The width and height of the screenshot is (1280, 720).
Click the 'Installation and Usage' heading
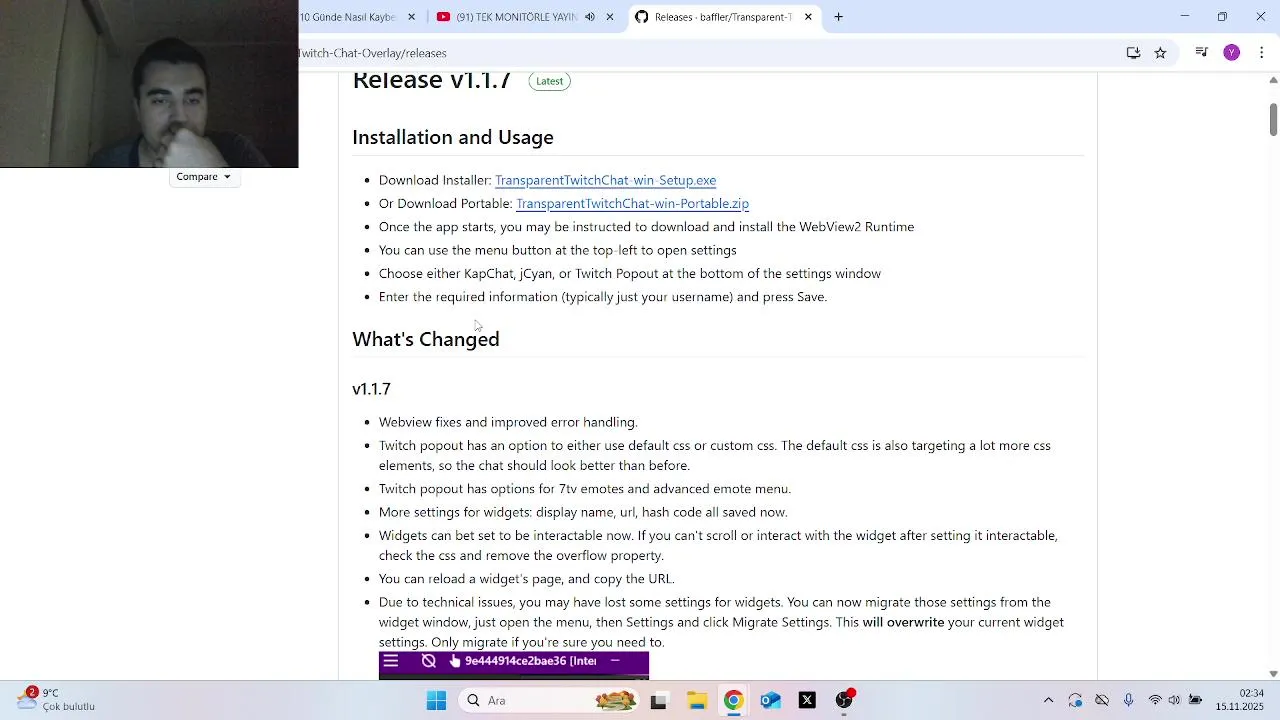[453, 138]
